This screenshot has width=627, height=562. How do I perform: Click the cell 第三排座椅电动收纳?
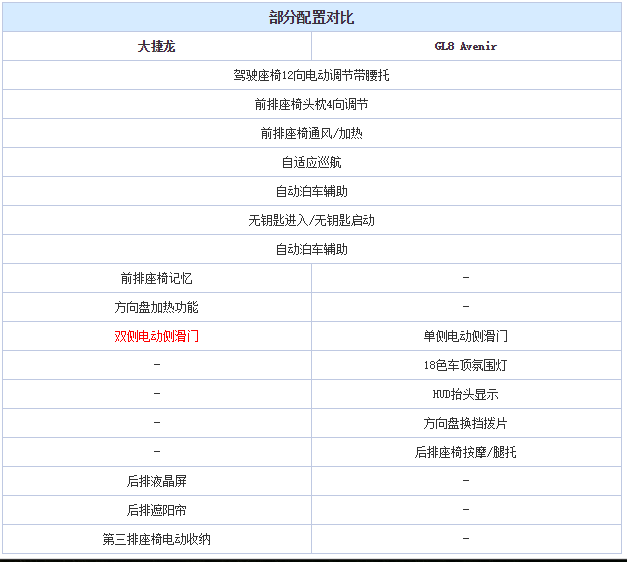pyautogui.click(x=156, y=539)
